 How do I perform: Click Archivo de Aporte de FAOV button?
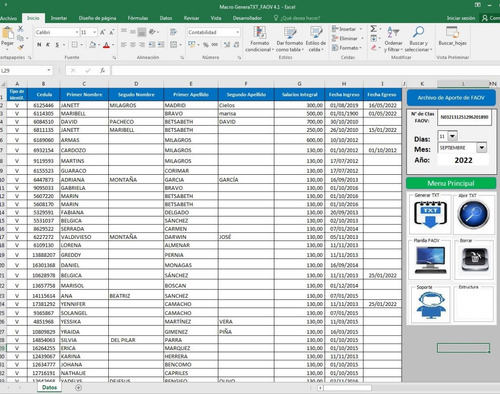(451, 98)
